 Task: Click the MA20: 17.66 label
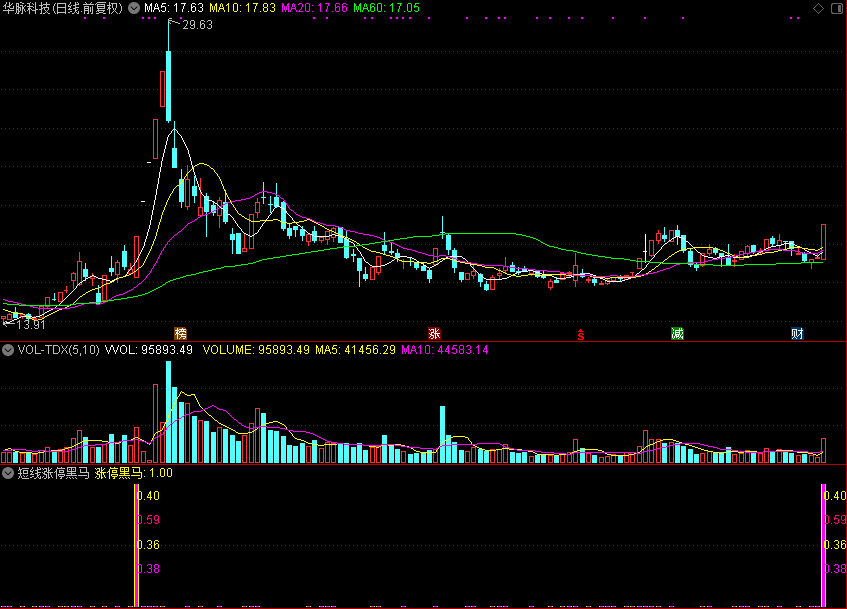[x=314, y=8]
